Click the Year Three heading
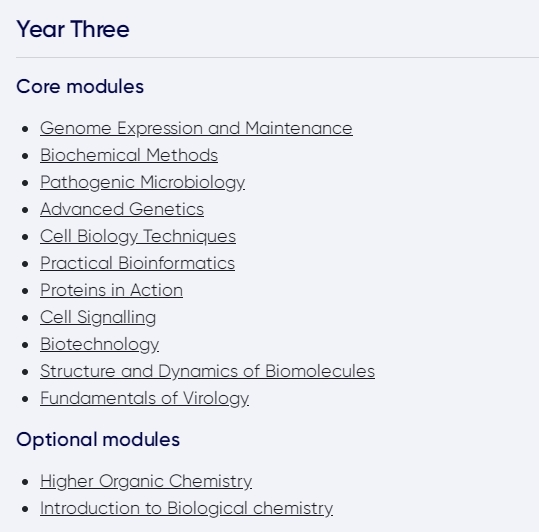The width and height of the screenshot is (539, 532). [73, 29]
